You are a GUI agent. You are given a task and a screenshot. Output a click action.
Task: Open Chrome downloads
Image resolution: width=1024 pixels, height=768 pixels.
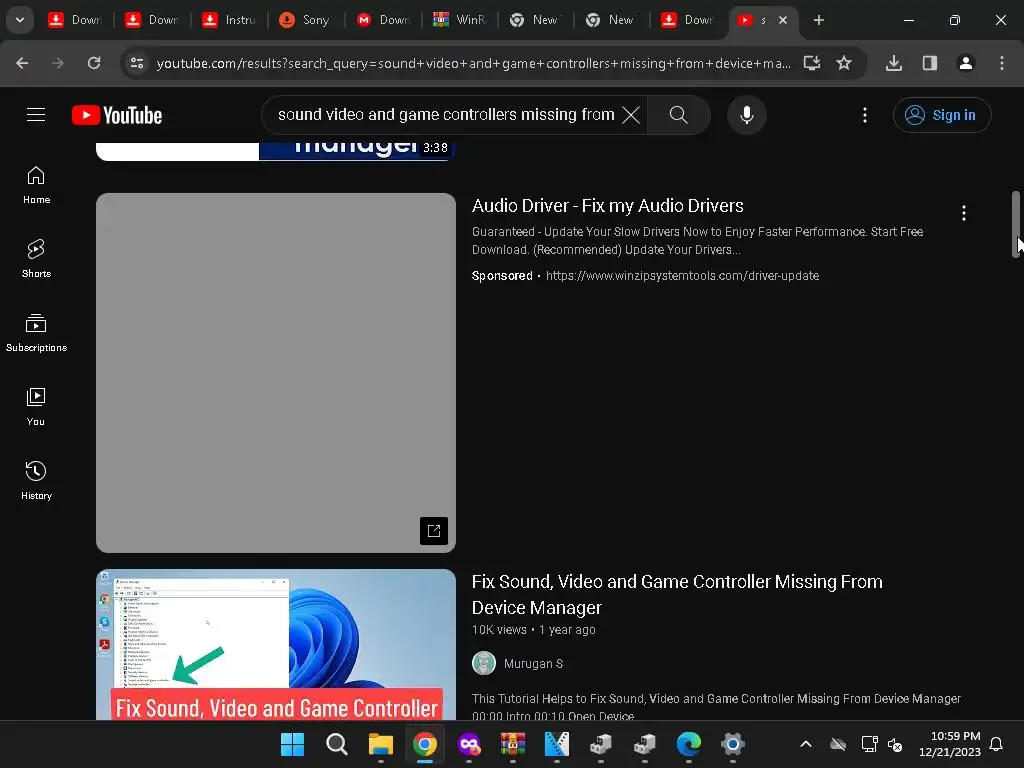tap(894, 63)
